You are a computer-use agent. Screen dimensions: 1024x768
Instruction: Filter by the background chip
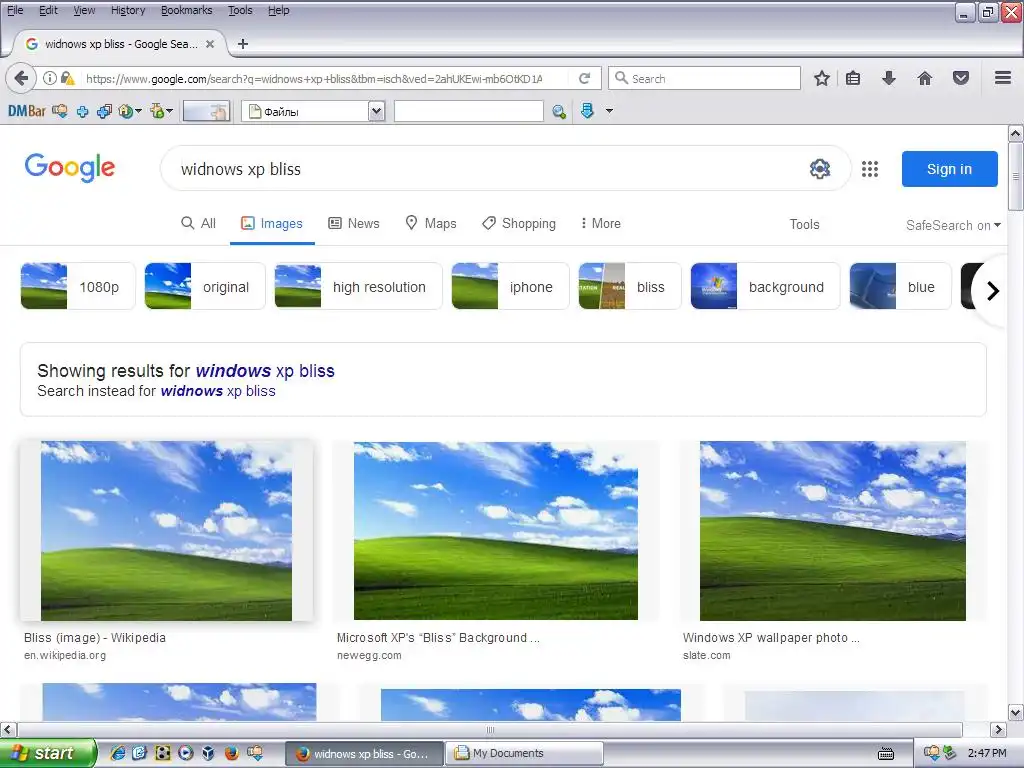click(x=765, y=286)
